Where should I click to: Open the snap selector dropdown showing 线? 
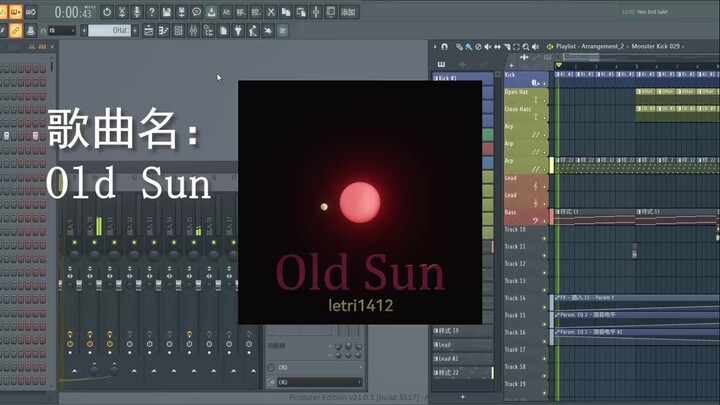coord(62,31)
